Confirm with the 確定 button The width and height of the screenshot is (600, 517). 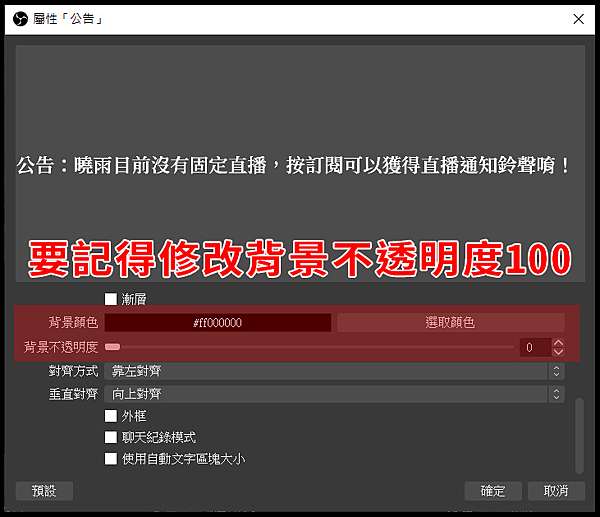[x=493, y=491]
